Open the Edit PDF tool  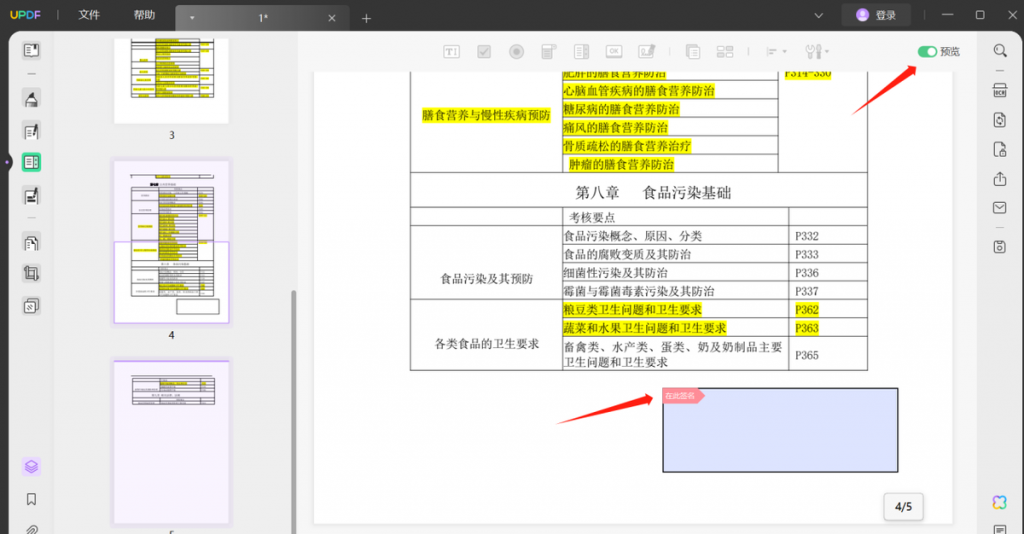click(x=31, y=131)
